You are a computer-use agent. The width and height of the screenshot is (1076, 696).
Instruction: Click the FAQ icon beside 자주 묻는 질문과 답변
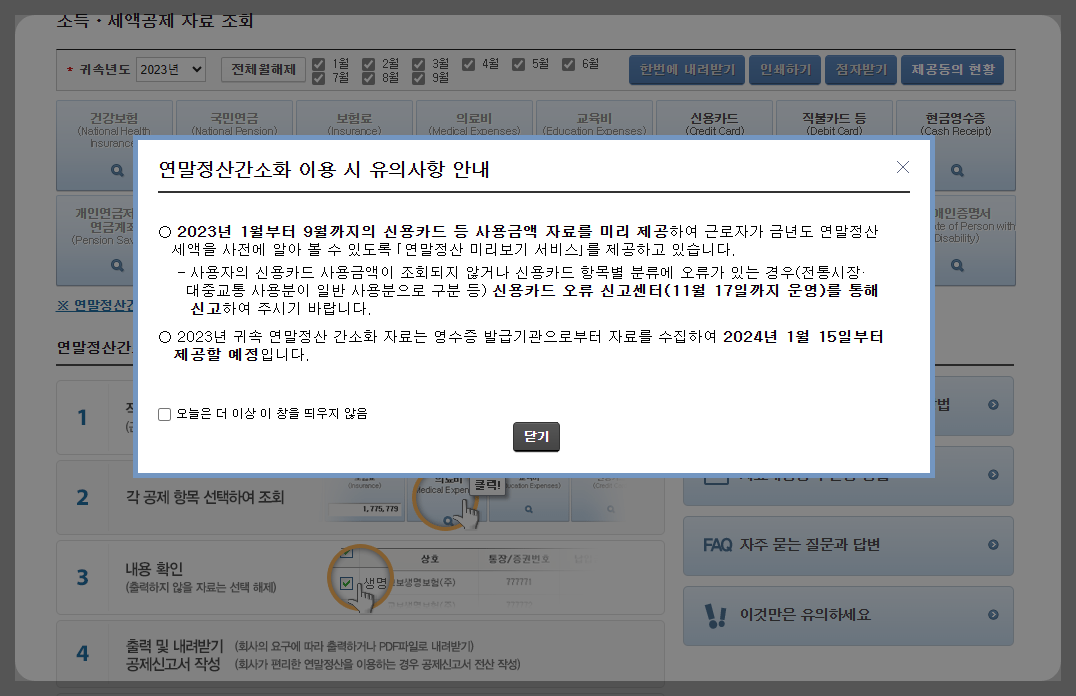pos(718,546)
